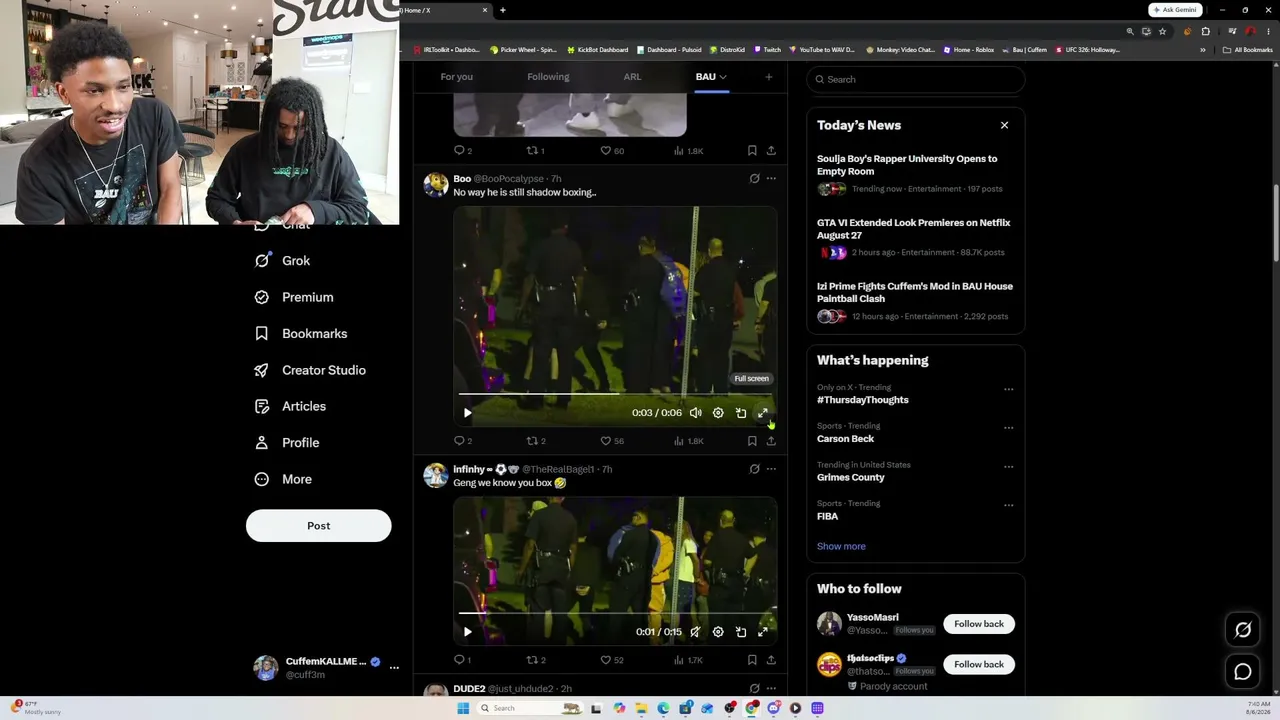Viewport: 1280px width, 720px height.
Task: Click the Post button
Action: click(319, 526)
